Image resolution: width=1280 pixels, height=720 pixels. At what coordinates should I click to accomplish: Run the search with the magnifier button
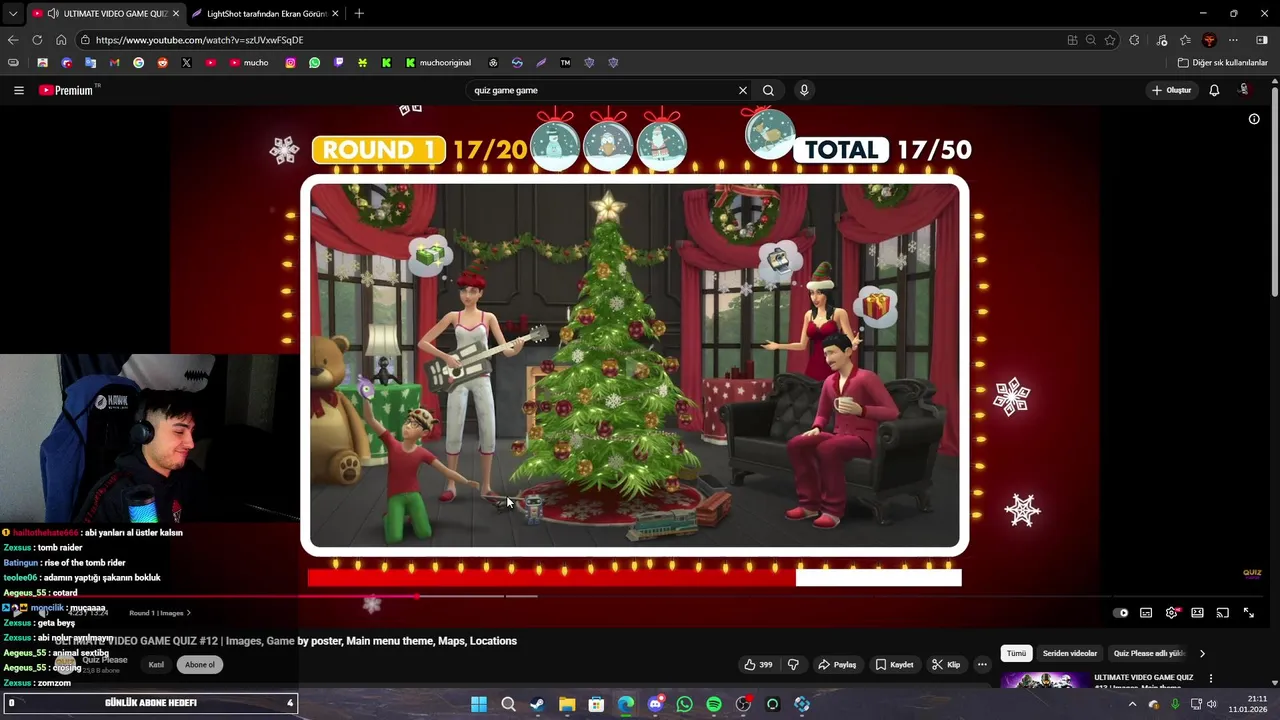tap(768, 90)
